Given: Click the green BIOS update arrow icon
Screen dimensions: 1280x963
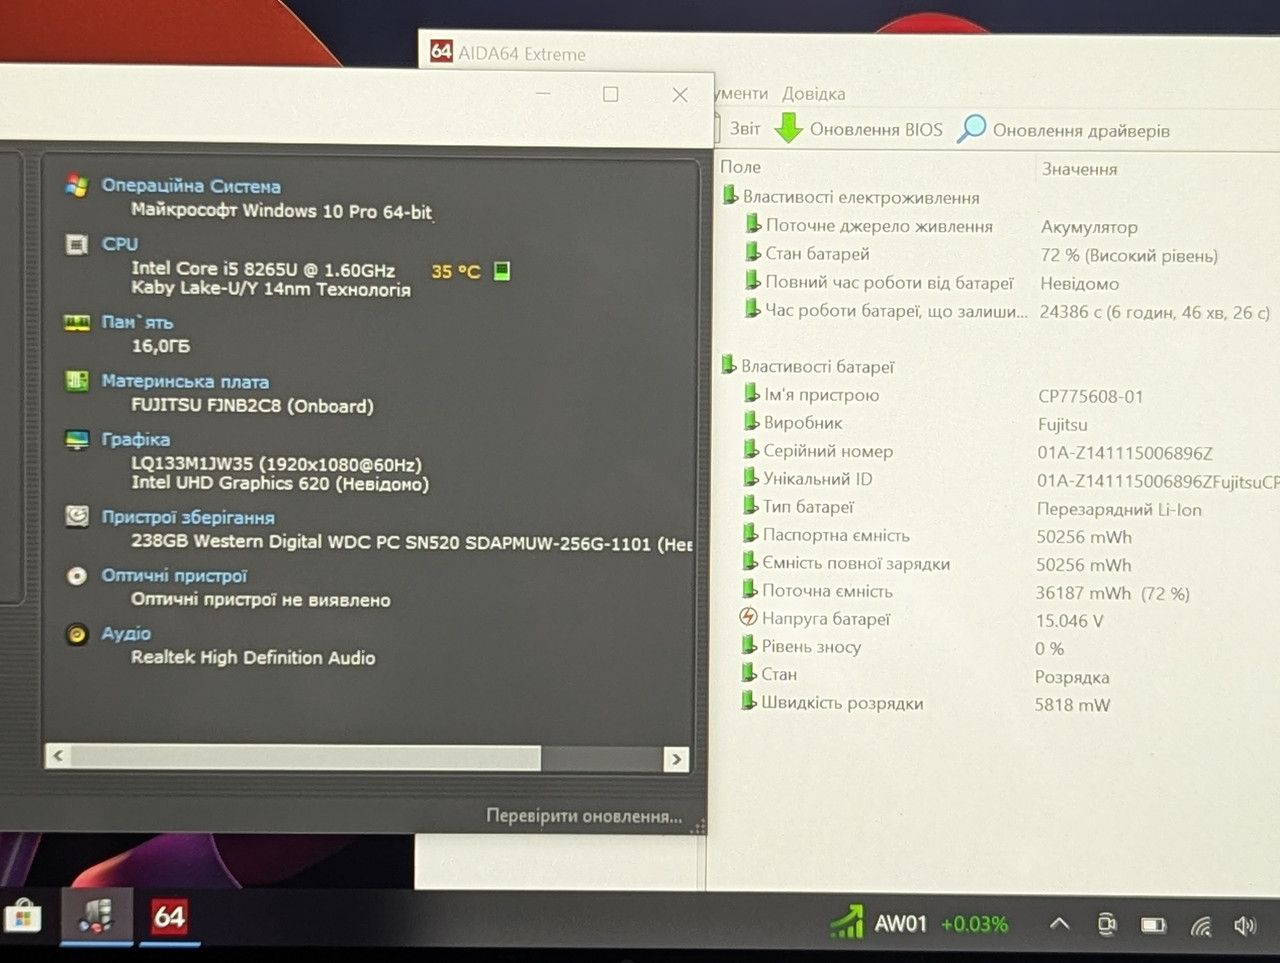Looking at the screenshot, I should [789, 128].
